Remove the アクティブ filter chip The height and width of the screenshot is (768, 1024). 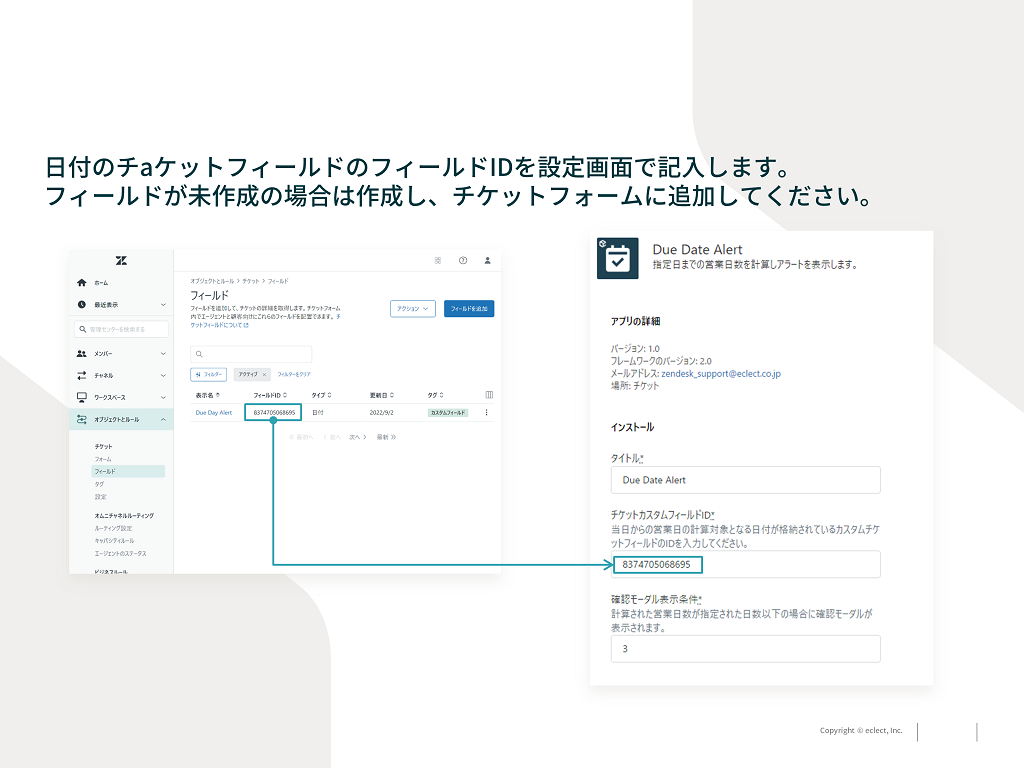point(265,374)
